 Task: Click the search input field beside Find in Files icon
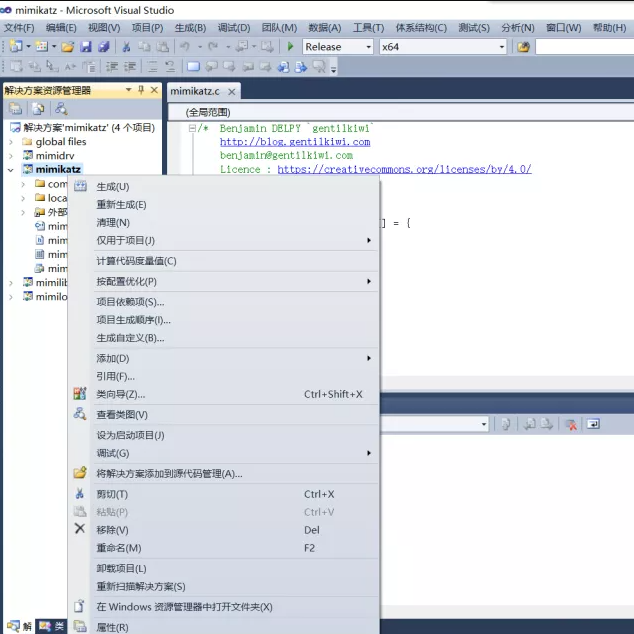point(585,47)
